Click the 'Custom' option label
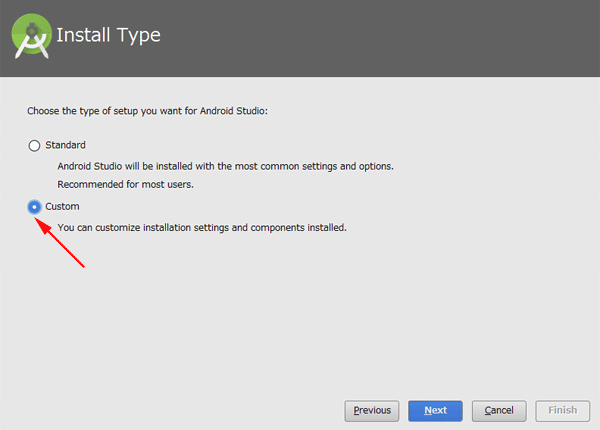 pyautogui.click(x=62, y=206)
